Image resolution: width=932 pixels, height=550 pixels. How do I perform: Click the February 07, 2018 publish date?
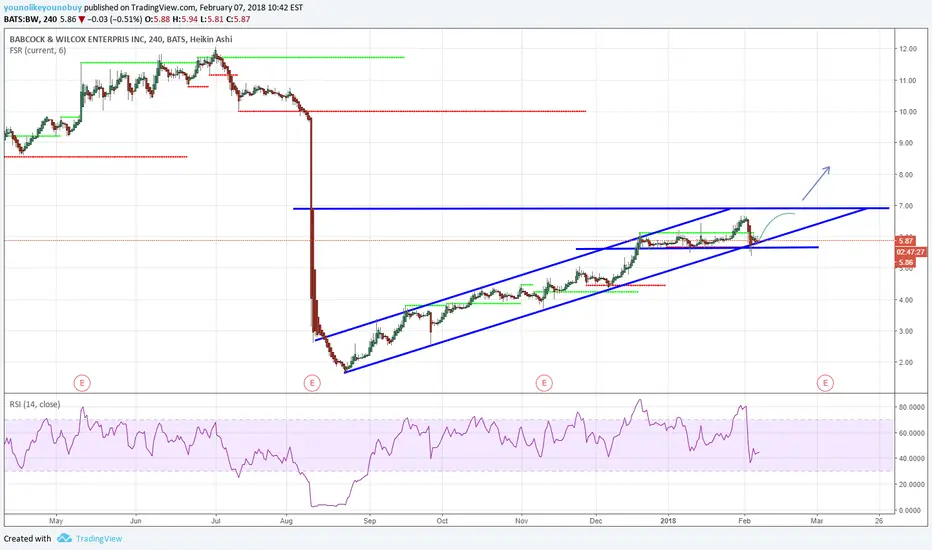click(235, 8)
